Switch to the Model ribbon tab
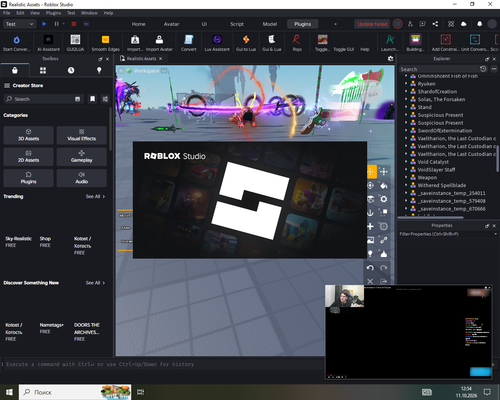Viewport: 500px width, 400px height. coord(270,24)
